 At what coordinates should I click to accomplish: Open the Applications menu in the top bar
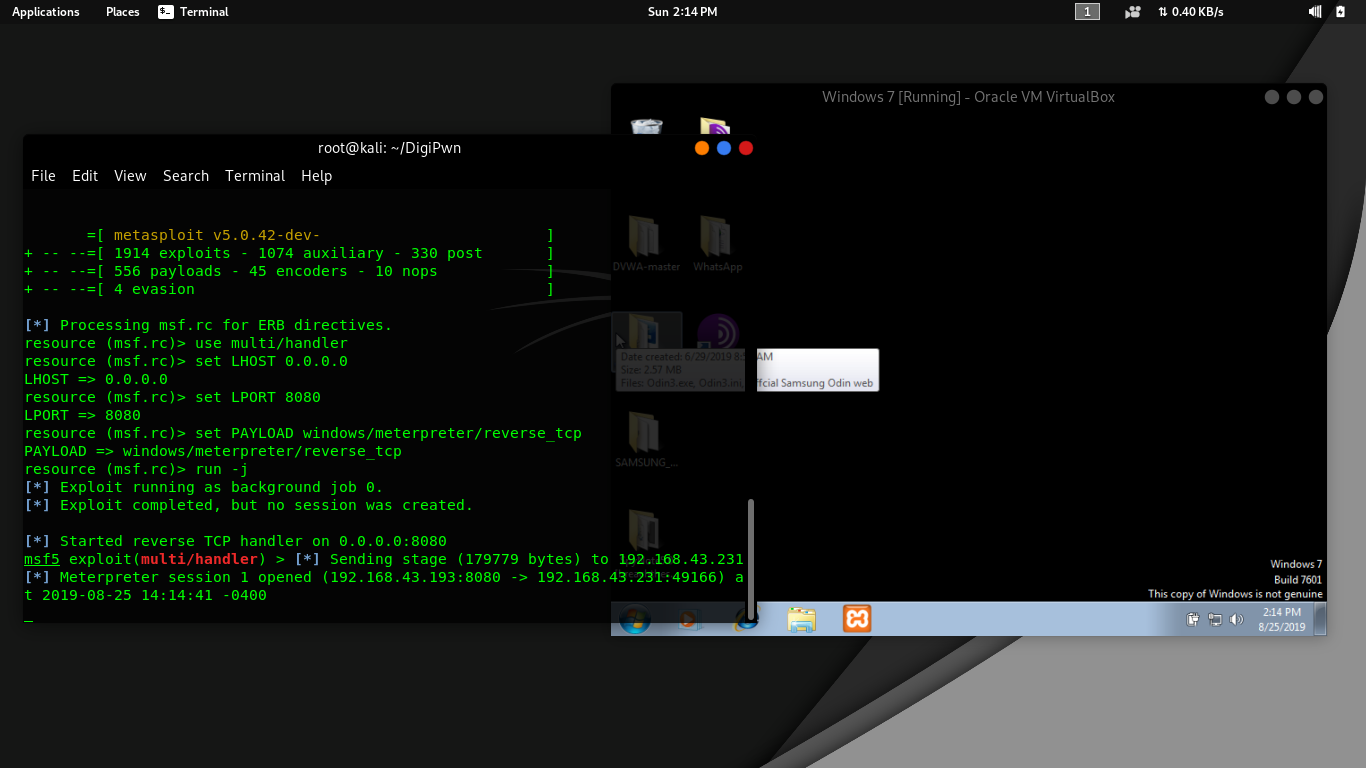pyautogui.click(x=46, y=12)
